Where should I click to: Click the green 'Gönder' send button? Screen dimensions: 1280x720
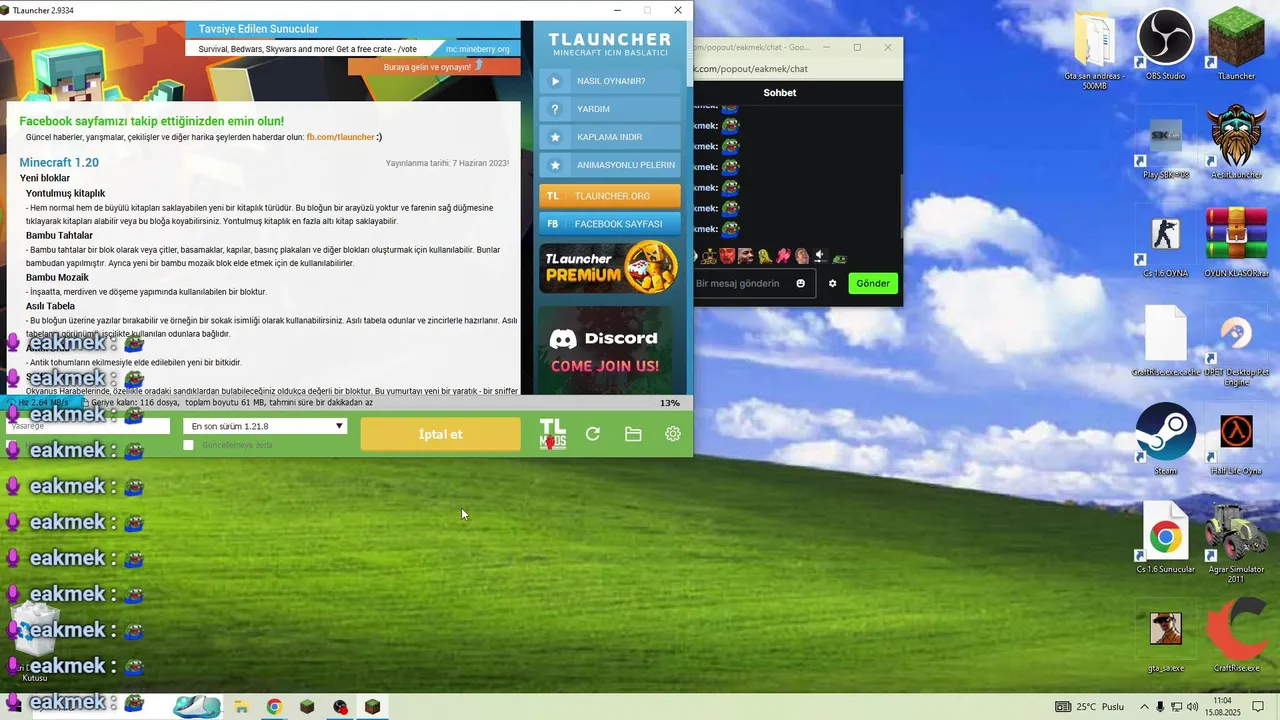(x=873, y=283)
